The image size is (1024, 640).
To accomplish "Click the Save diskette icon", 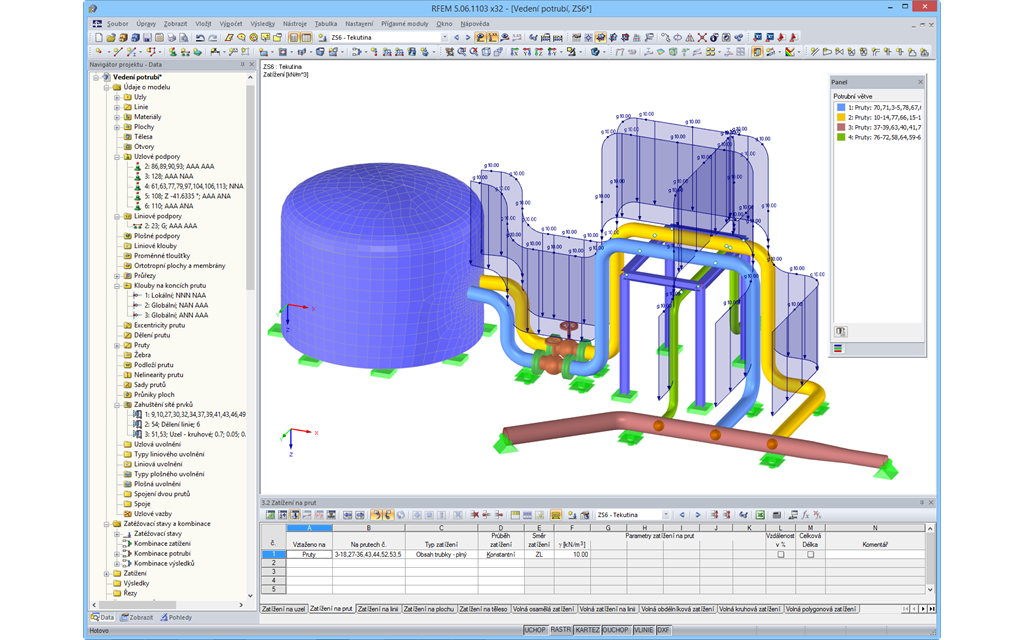I will click(x=148, y=37).
